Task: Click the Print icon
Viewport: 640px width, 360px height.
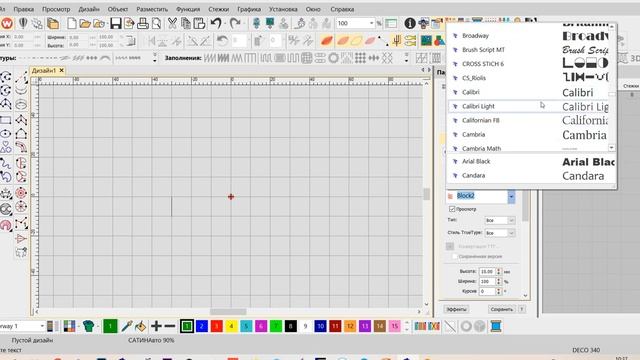Action: tap(142, 24)
